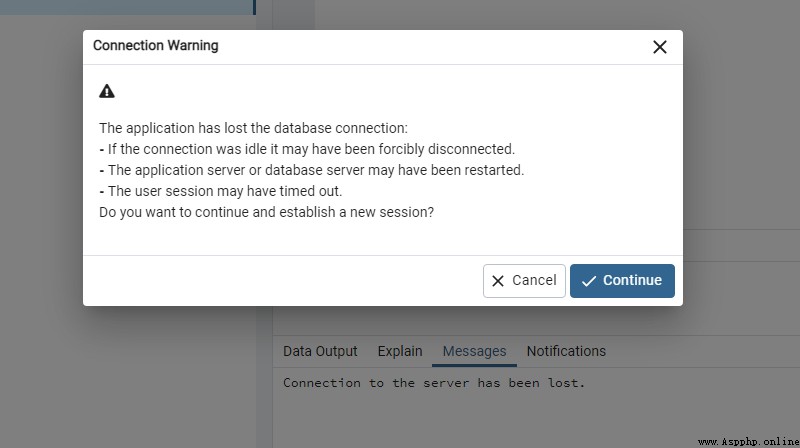Cancel re-establishing the session
800x448 pixels.
[x=524, y=281]
